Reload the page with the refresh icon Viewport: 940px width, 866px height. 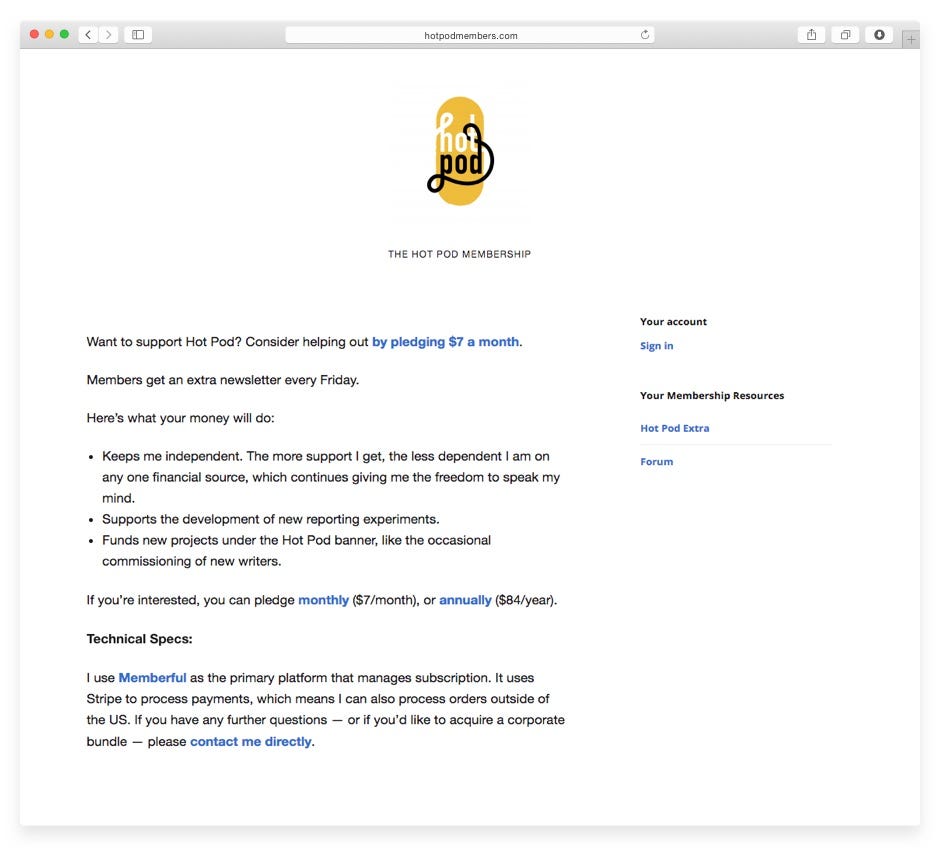pyautogui.click(x=645, y=35)
